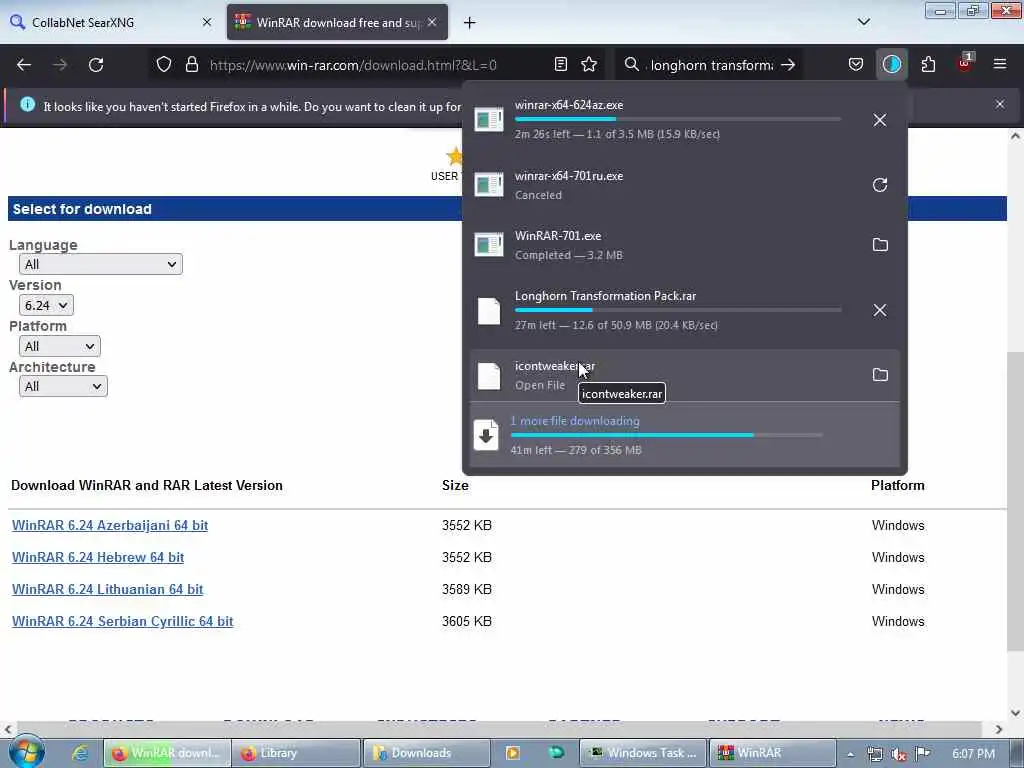Viewport: 1024px width, 768px height.
Task: Open Pocket save icon in toolbar
Action: [856, 65]
